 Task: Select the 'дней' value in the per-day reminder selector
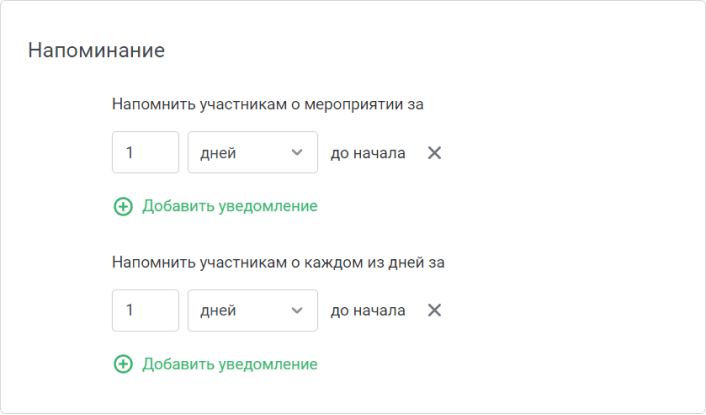[x=218, y=311]
